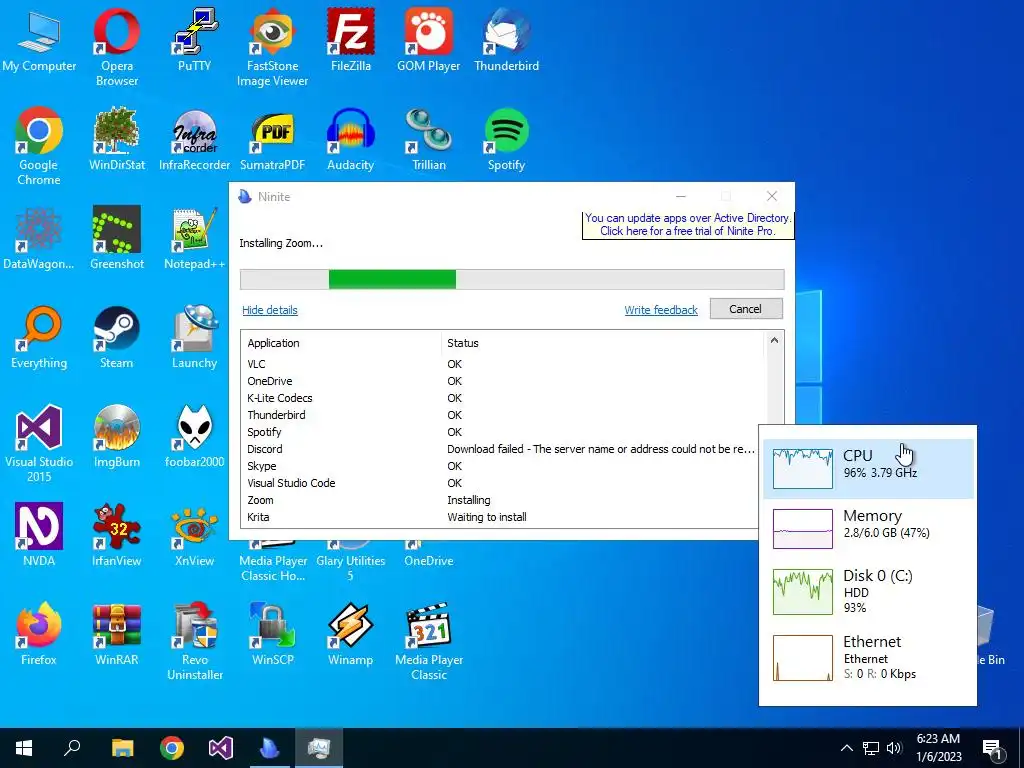
Task: Select the CPU performance graph entry
Action: [868, 469]
